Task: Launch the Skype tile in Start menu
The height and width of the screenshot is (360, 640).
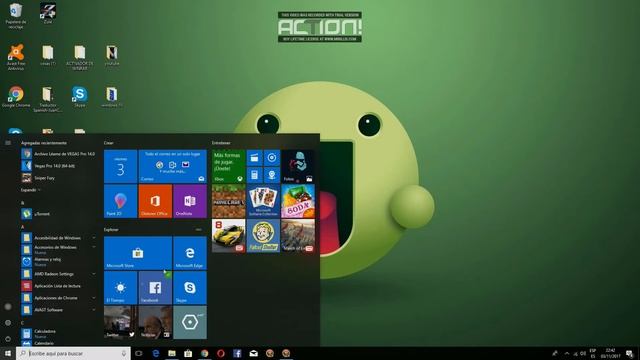Action: click(190, 288)
